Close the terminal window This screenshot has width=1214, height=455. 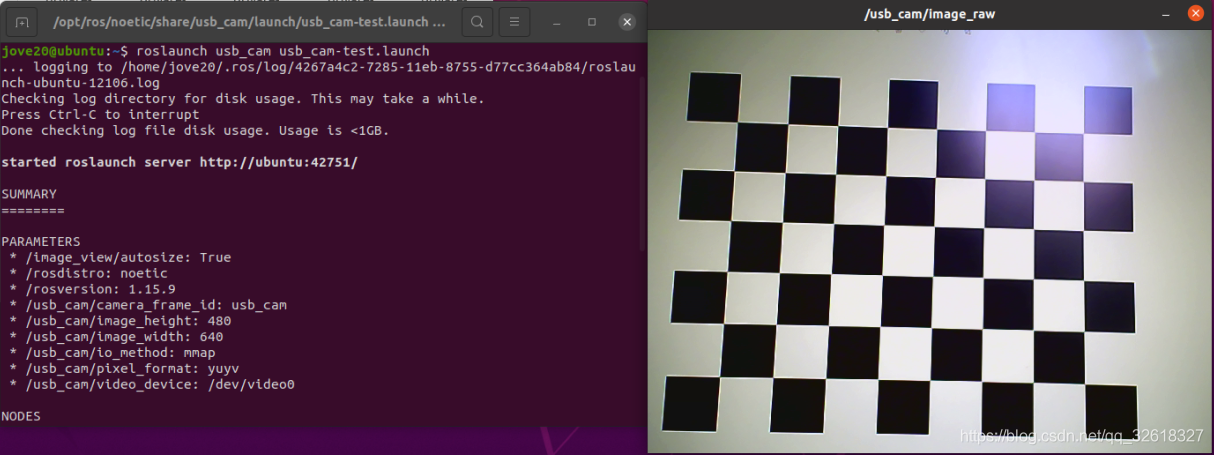click(627, 21)
